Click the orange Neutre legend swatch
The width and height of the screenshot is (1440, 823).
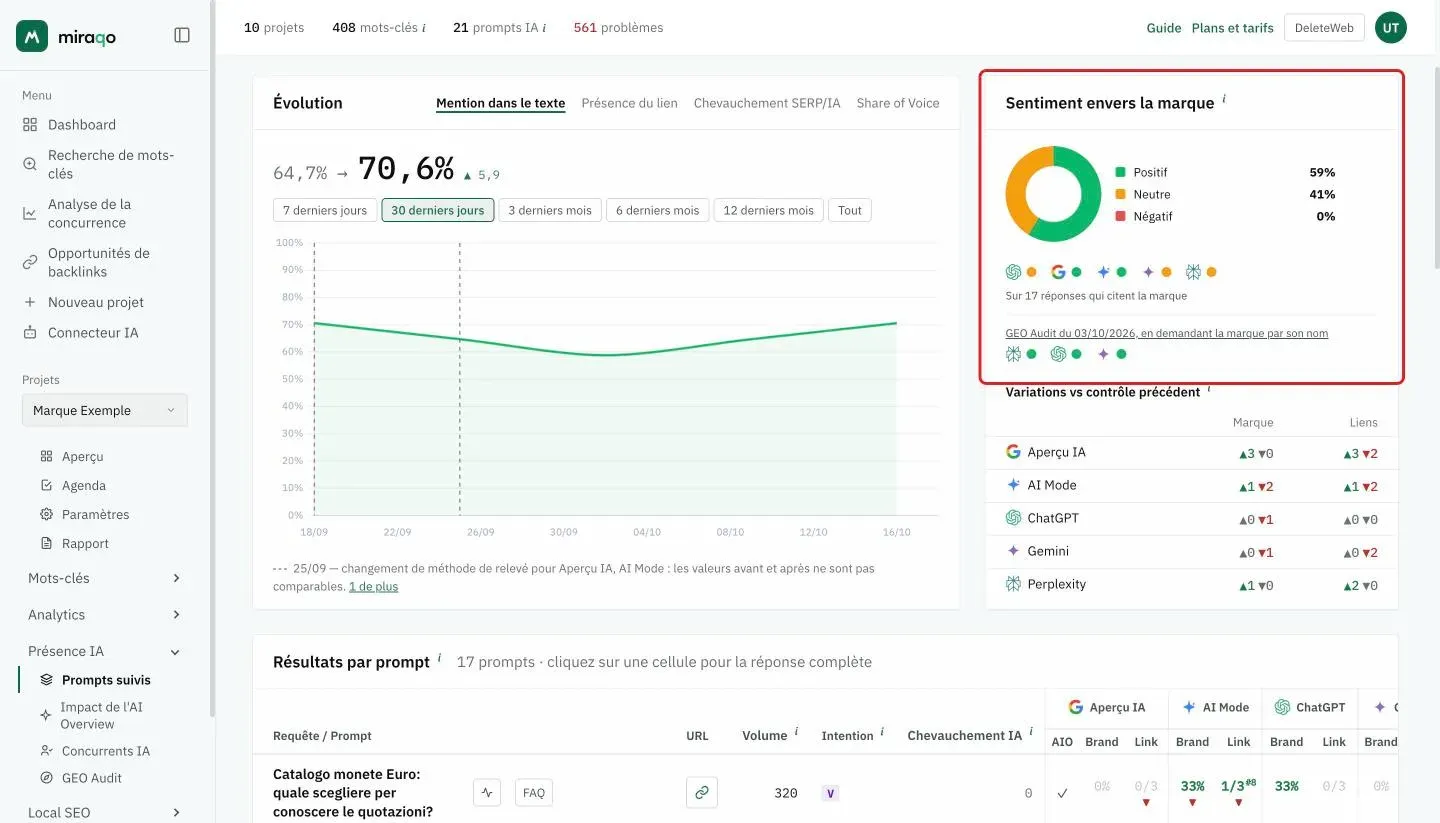[x=1121, y=194]
